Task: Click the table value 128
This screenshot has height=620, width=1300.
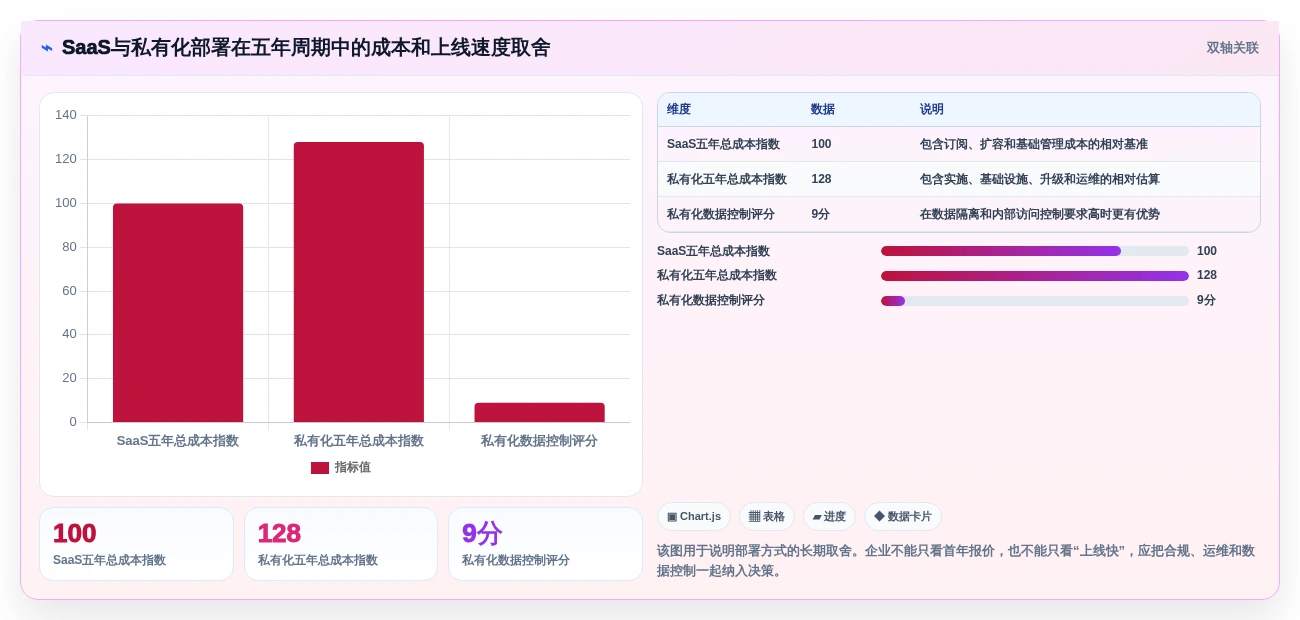Action: pos(821,179)
